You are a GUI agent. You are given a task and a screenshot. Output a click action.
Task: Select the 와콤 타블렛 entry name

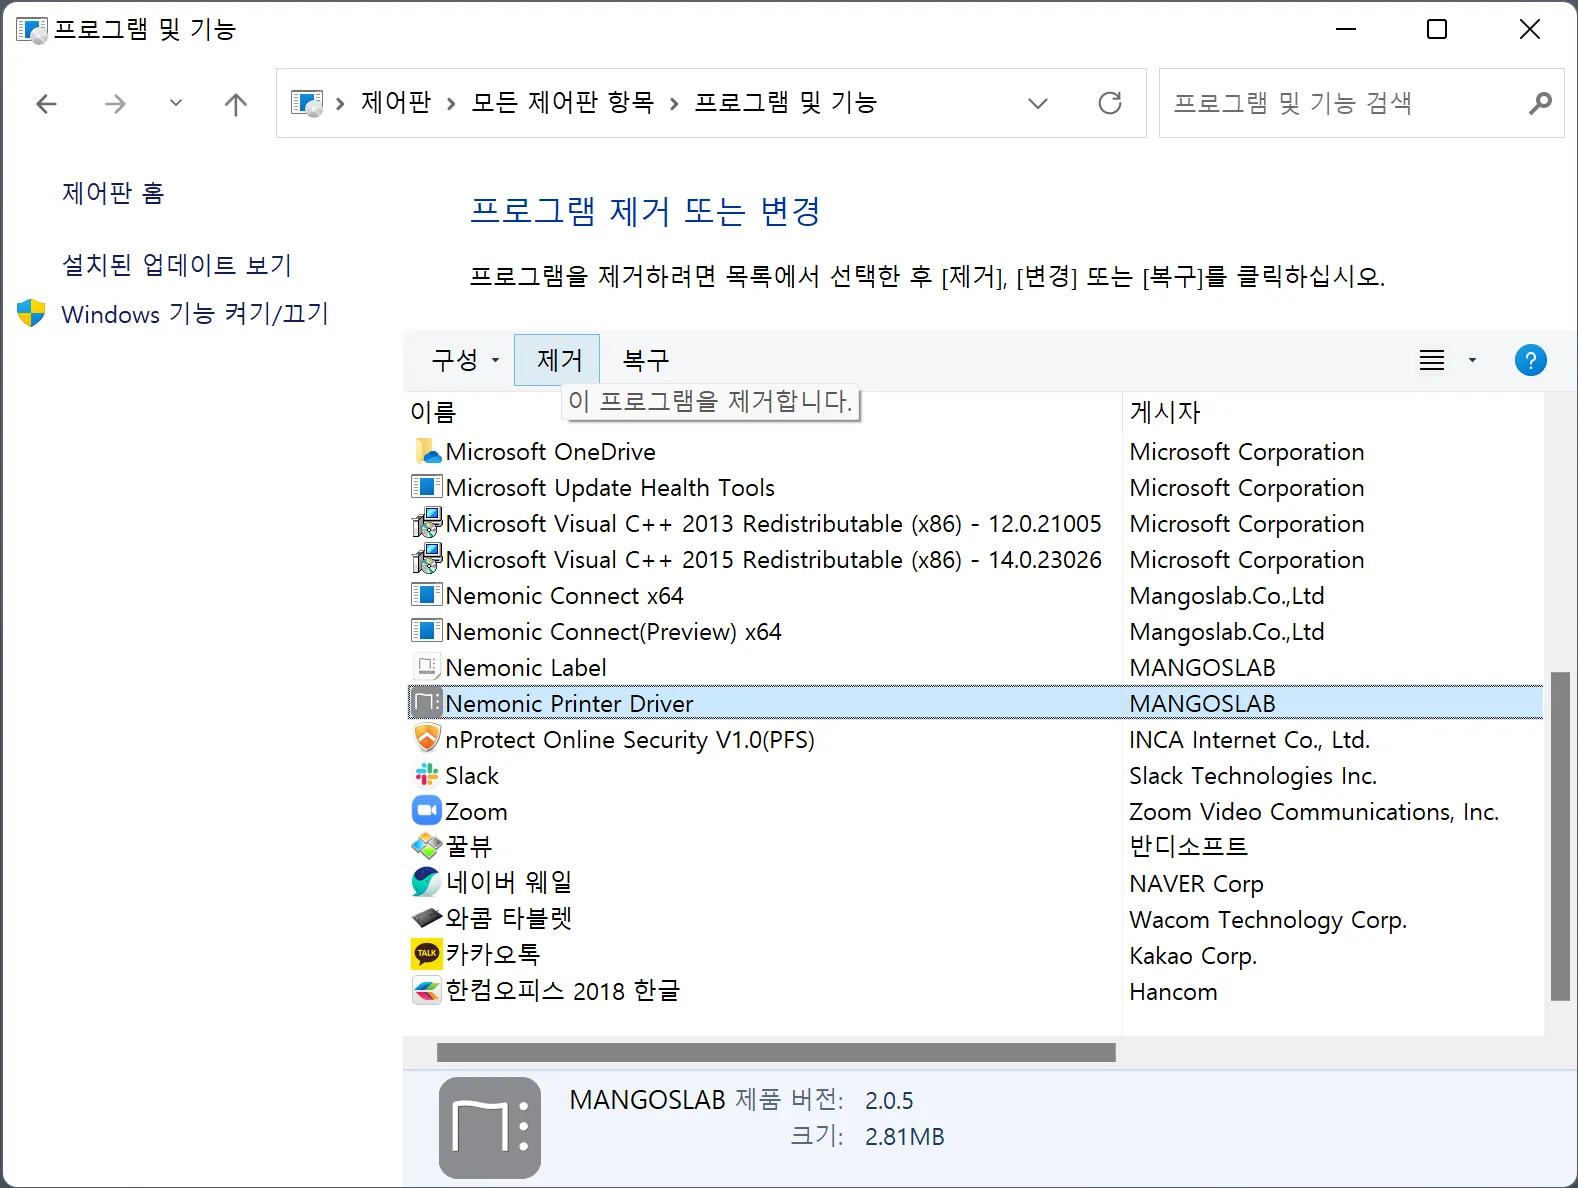(x=508, y=918)
